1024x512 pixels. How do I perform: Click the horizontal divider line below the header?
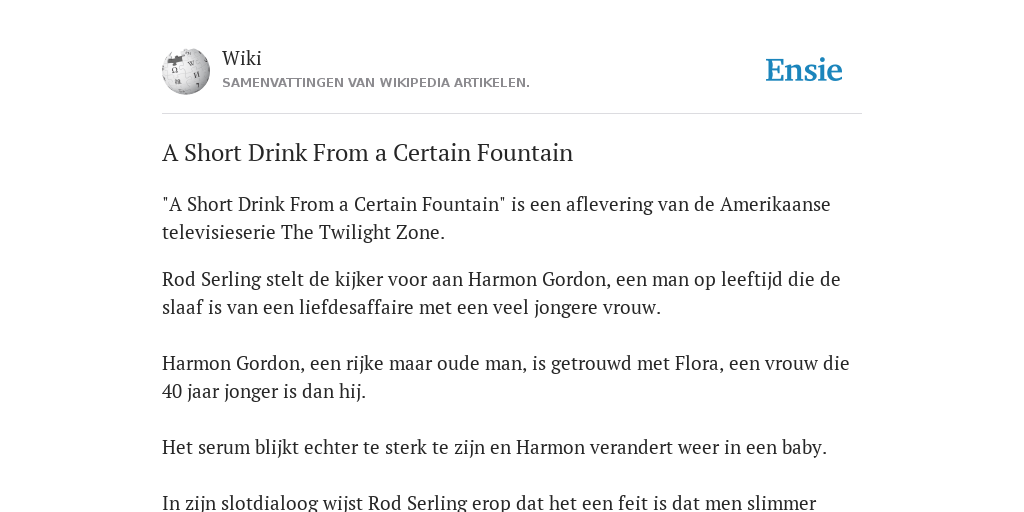click(512, 114)
